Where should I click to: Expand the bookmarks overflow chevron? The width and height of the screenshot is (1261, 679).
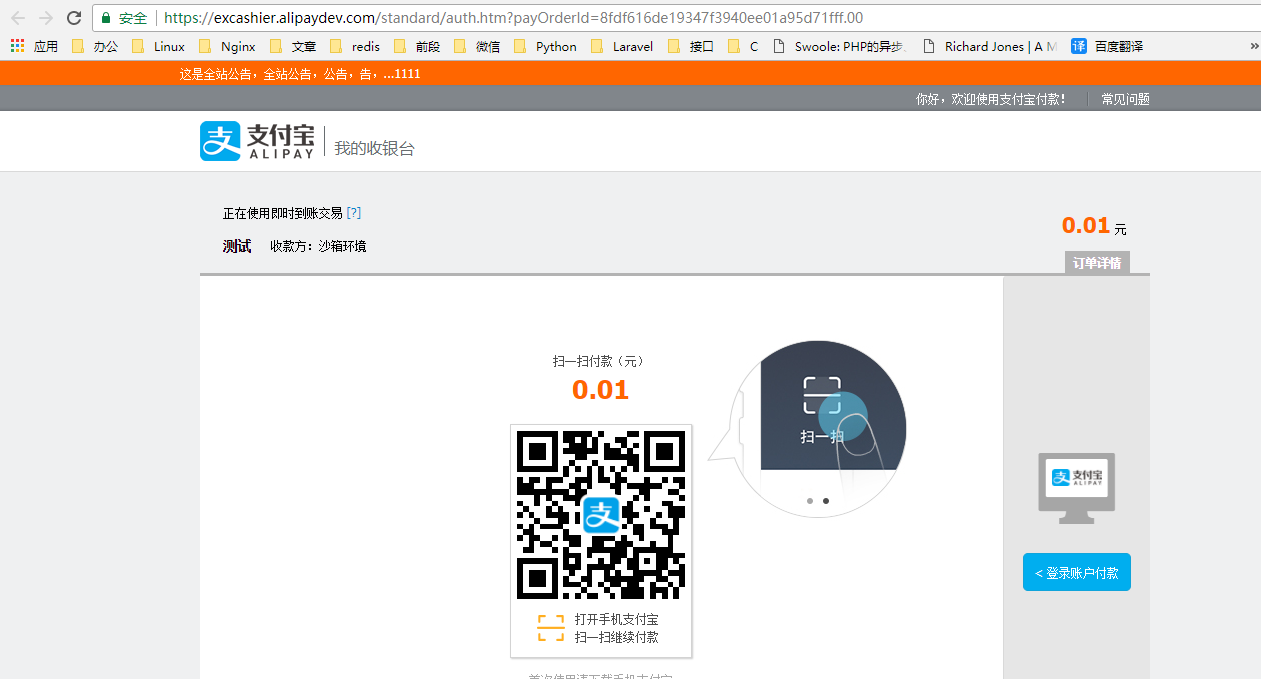coord(1254,46)
